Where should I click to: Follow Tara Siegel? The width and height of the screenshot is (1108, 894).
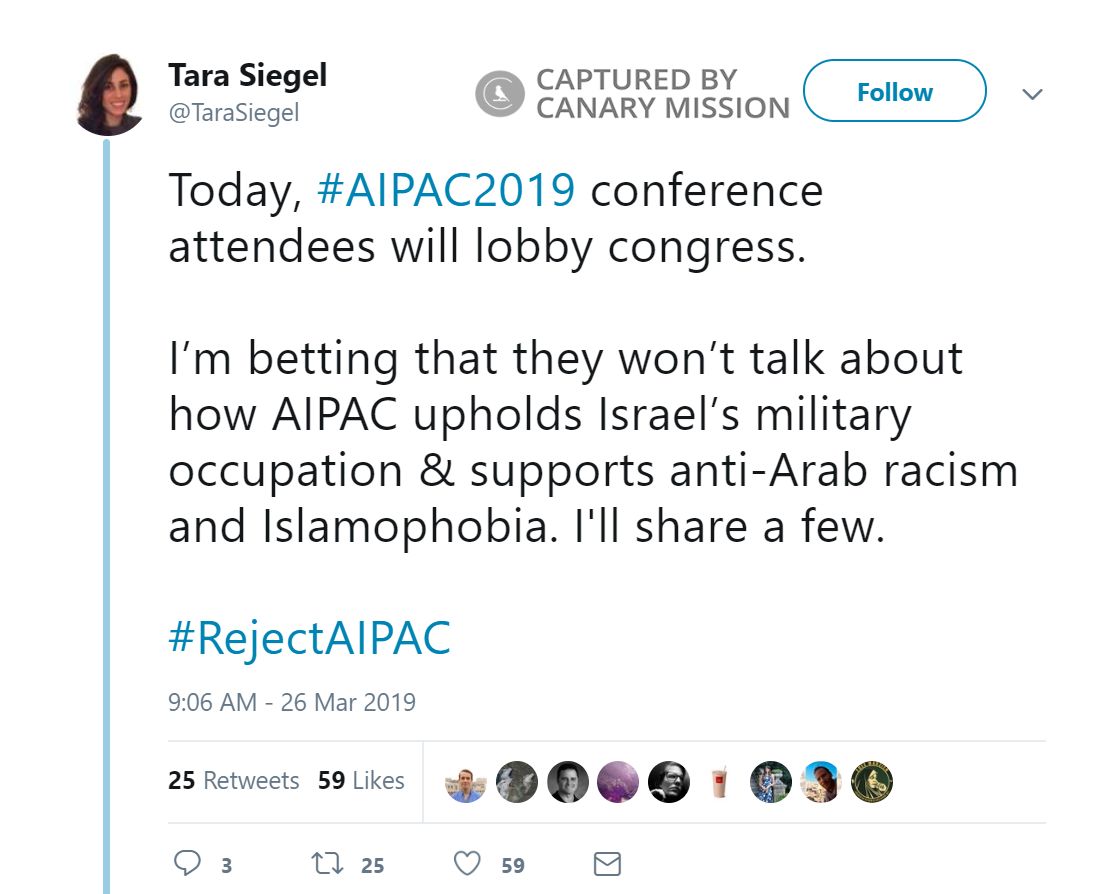[x=893, y=91]
